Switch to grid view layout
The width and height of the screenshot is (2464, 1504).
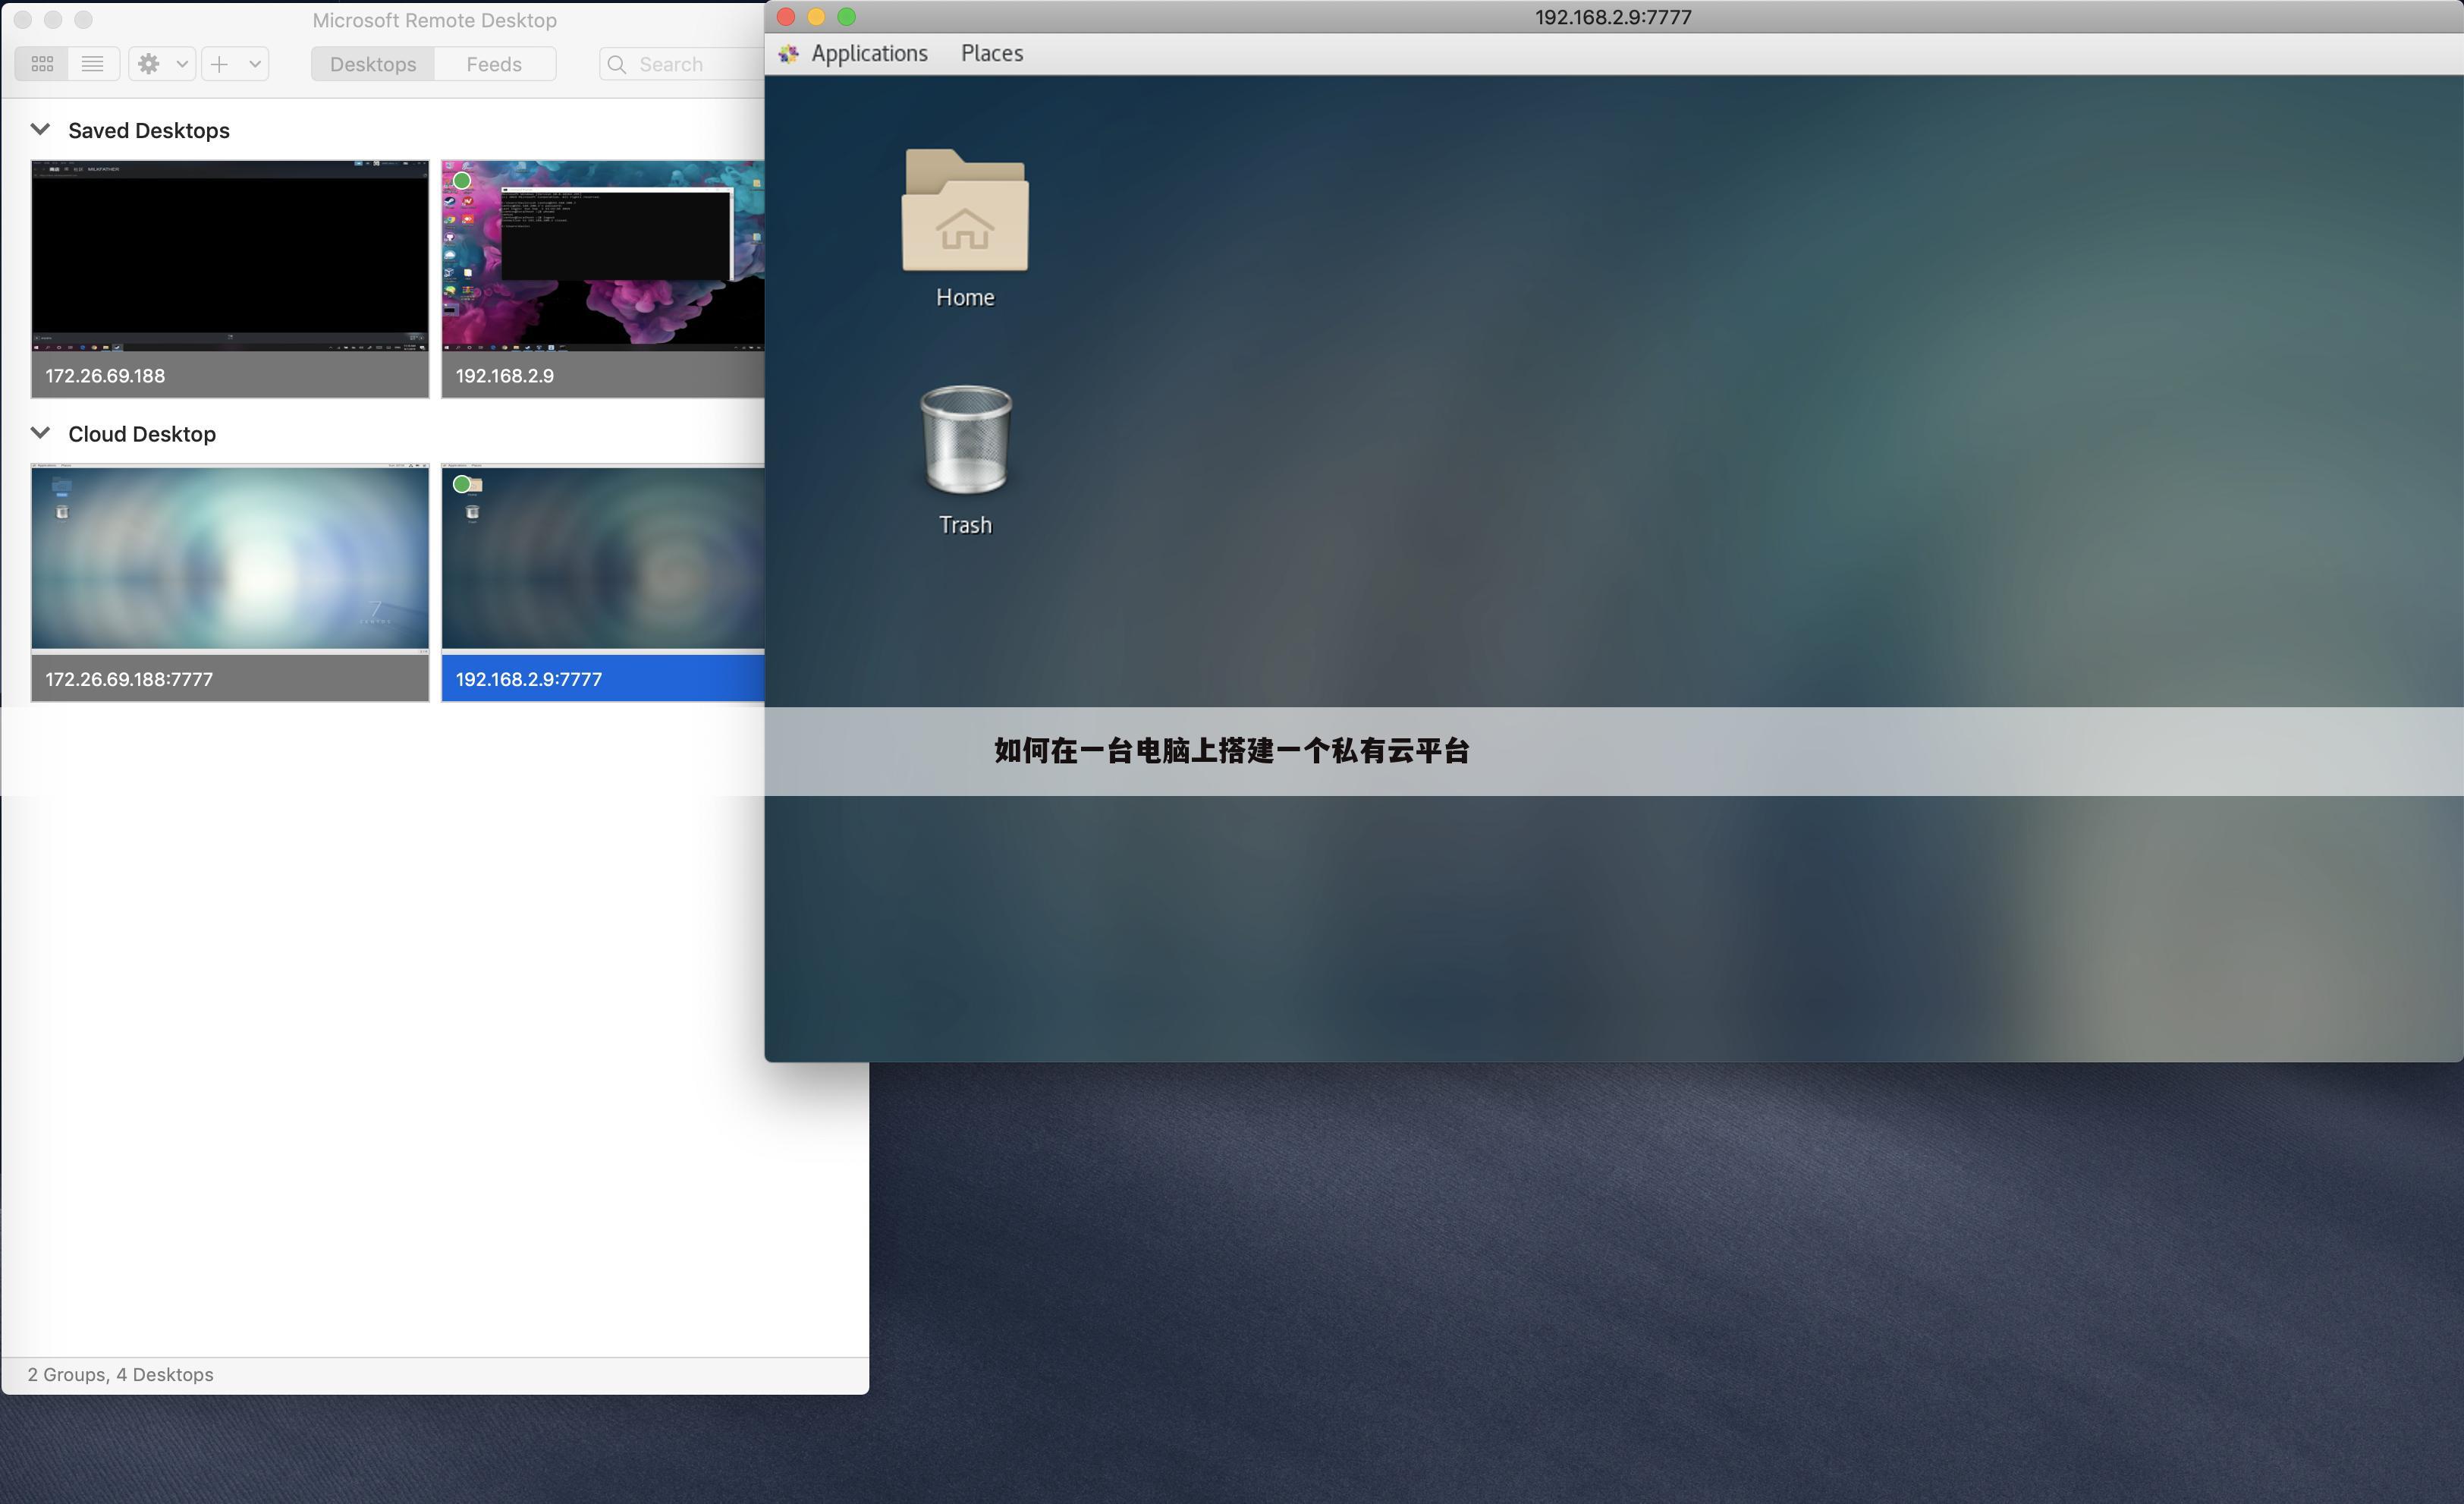[42, 64]
